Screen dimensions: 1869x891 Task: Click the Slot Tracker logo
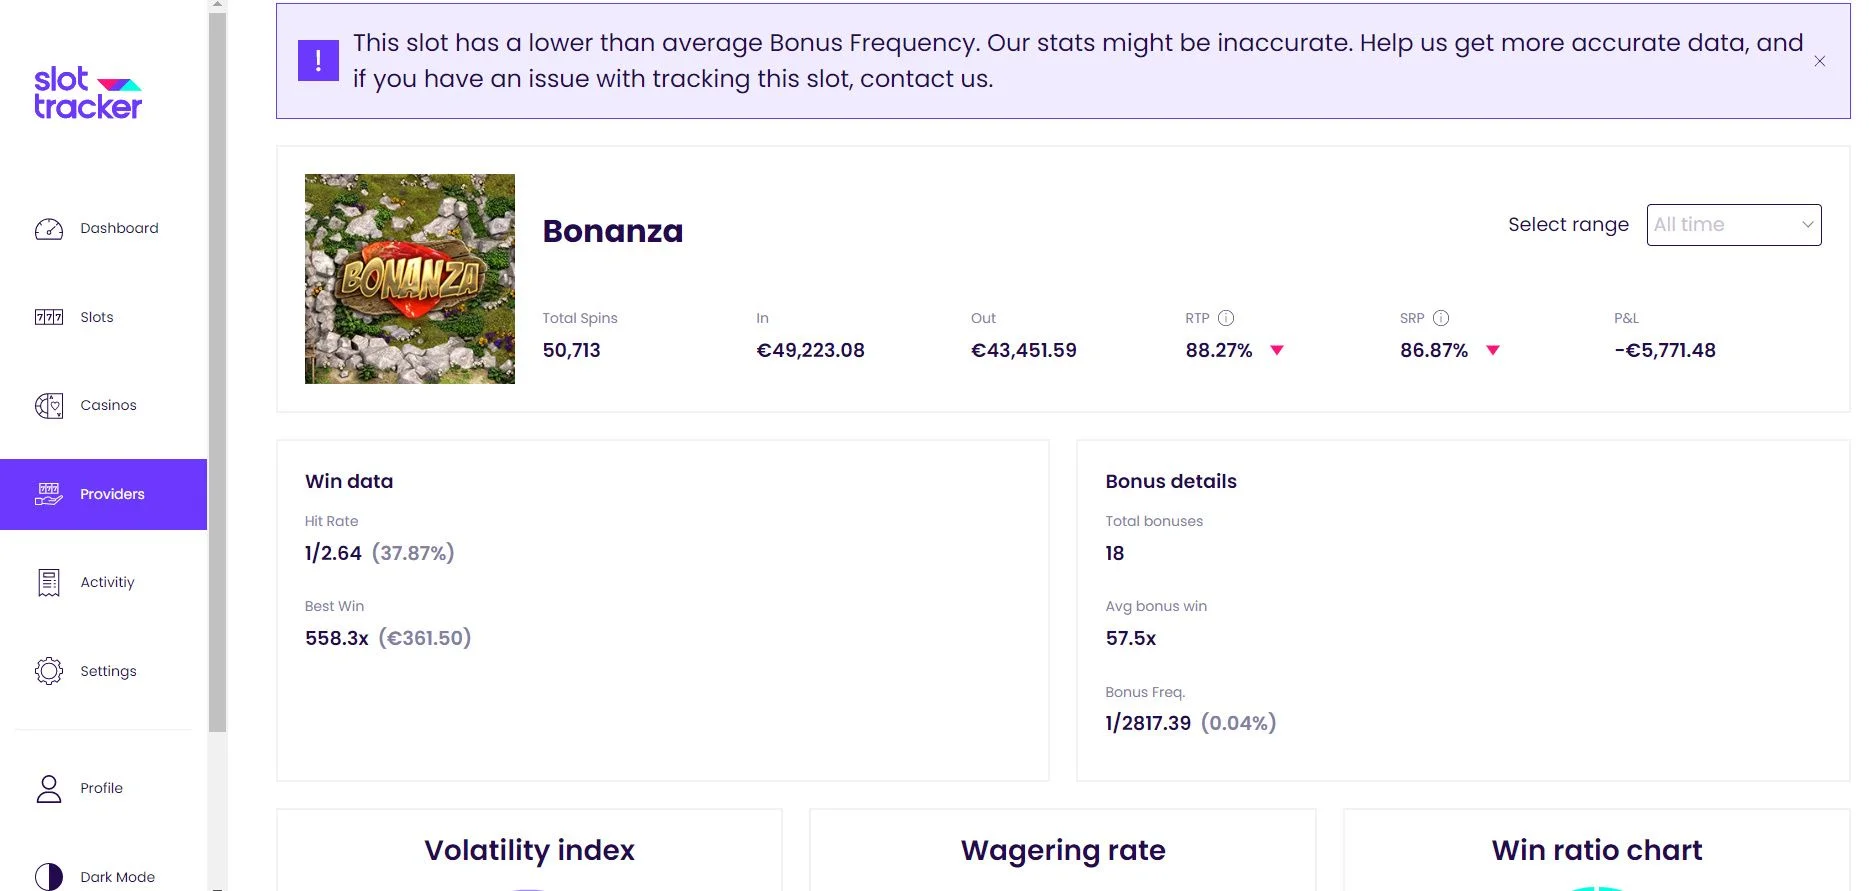88,93
